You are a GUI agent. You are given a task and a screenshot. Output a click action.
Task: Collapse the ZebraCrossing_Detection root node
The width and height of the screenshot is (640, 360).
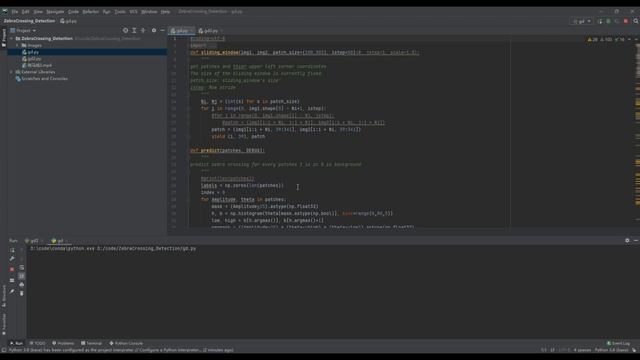11,39
